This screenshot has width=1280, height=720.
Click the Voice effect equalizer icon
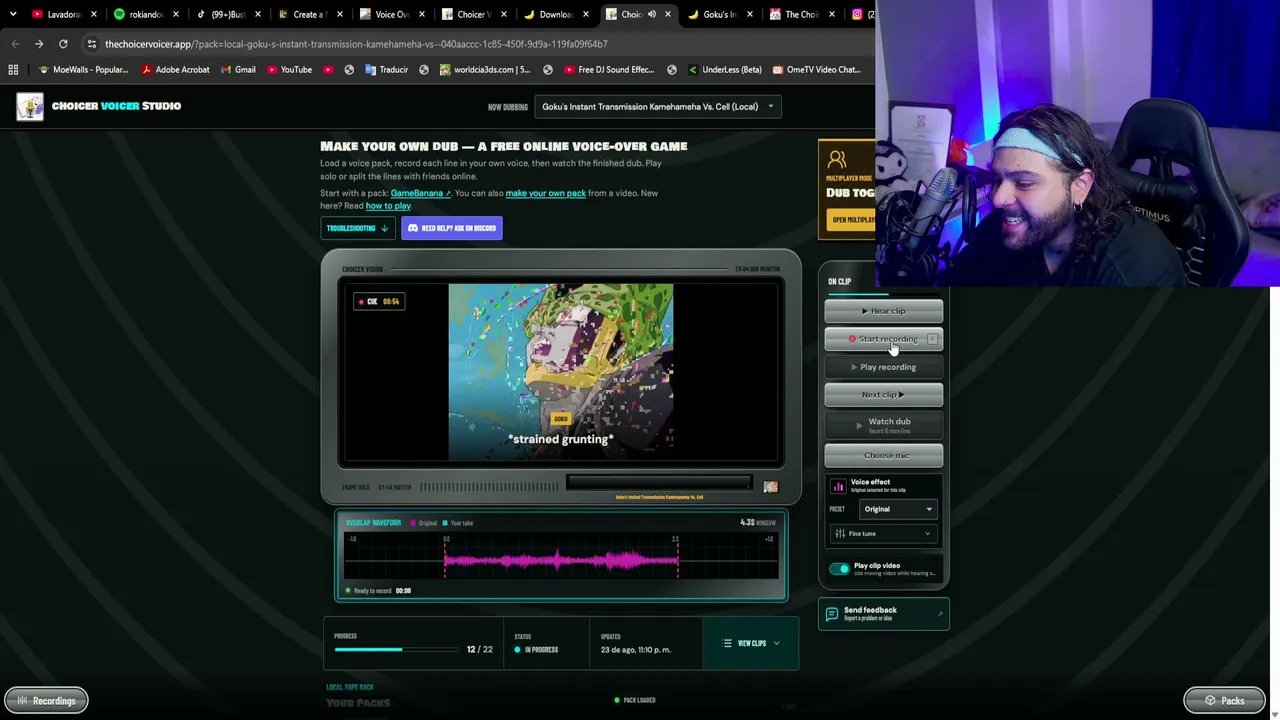[x=838, y=487]
